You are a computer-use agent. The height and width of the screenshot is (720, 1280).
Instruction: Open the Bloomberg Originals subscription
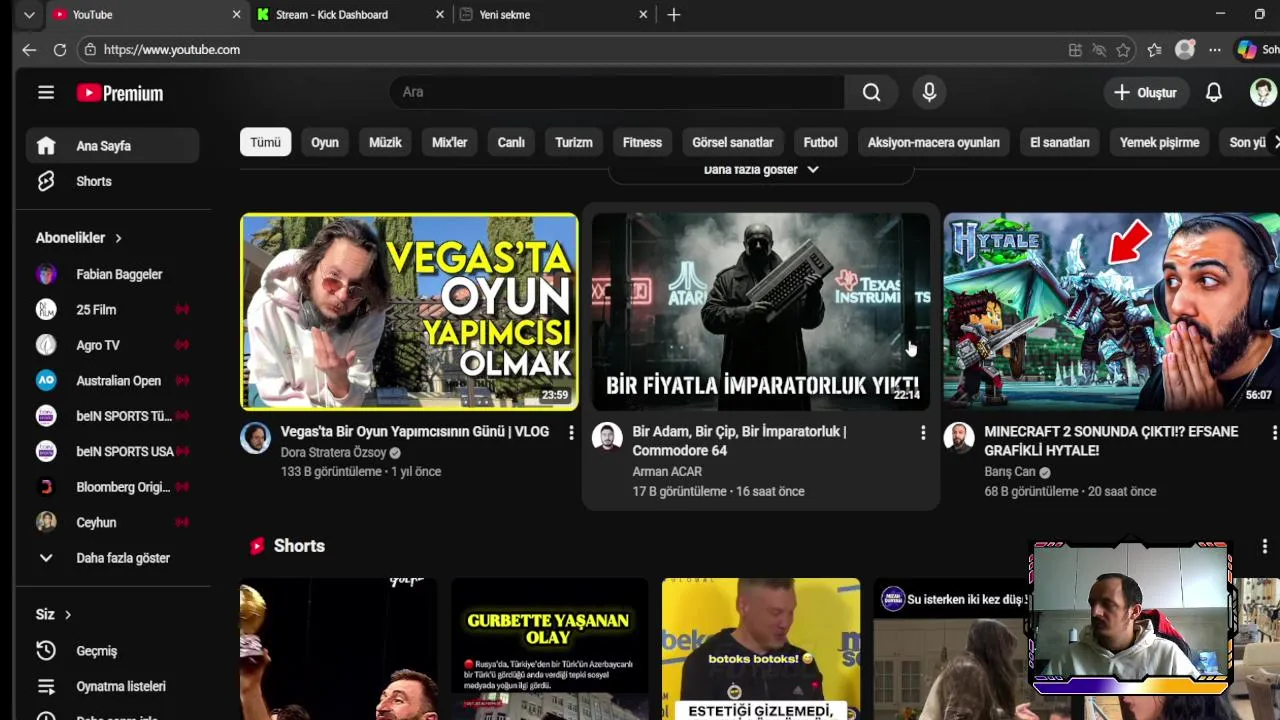(112, 487)
